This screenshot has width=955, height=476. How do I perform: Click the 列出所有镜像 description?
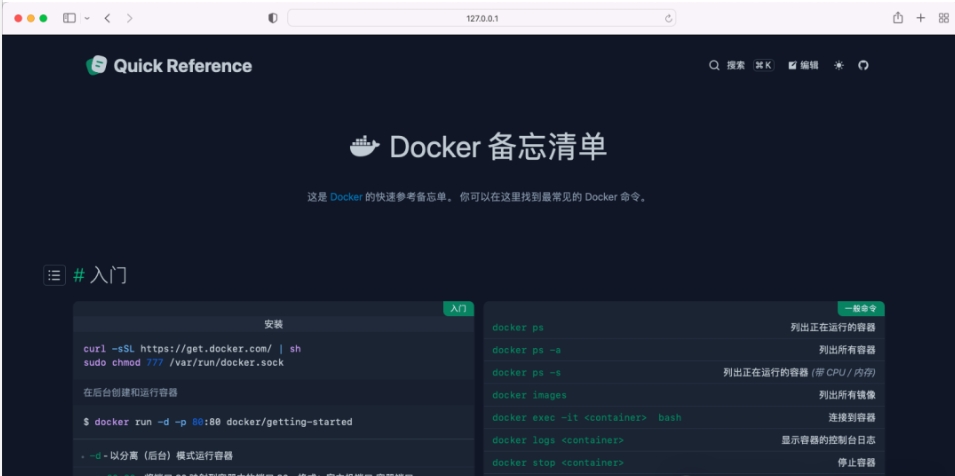(x=847, y=395)
